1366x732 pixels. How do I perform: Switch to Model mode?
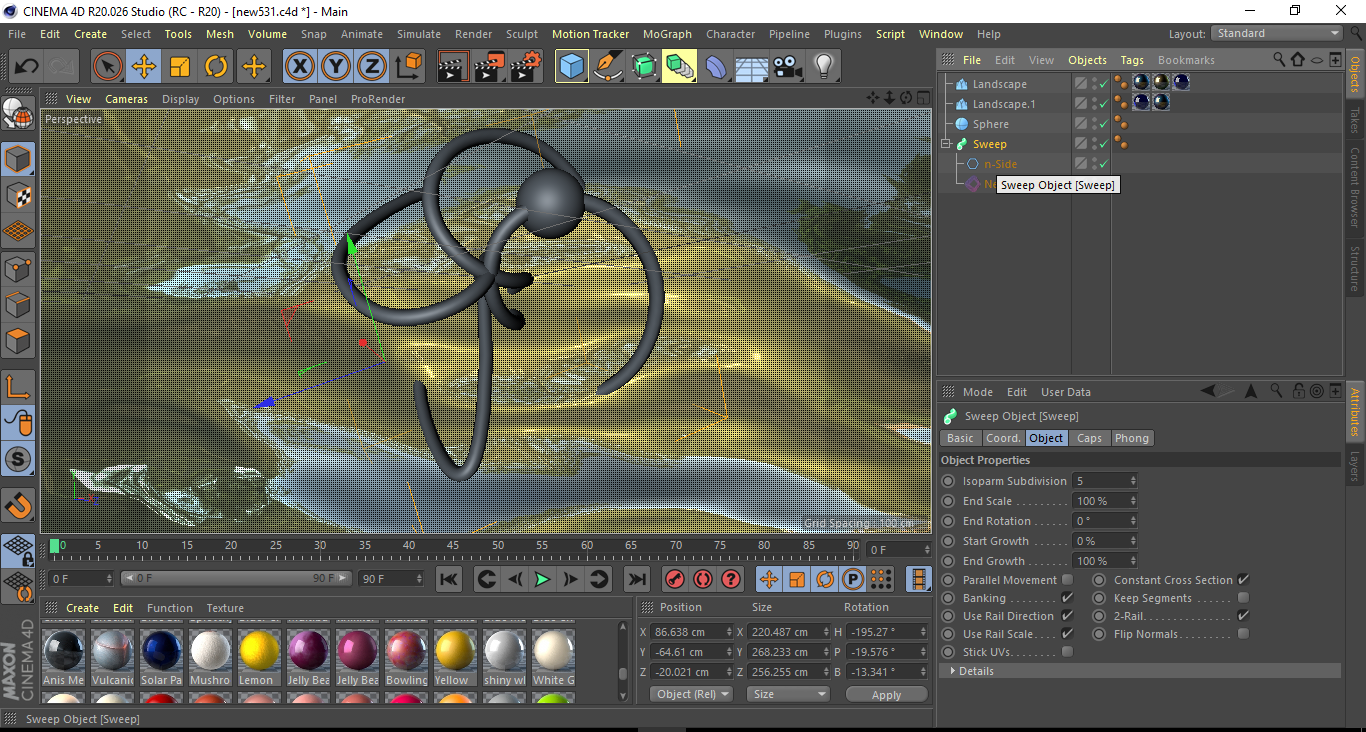tap(18, 159)
